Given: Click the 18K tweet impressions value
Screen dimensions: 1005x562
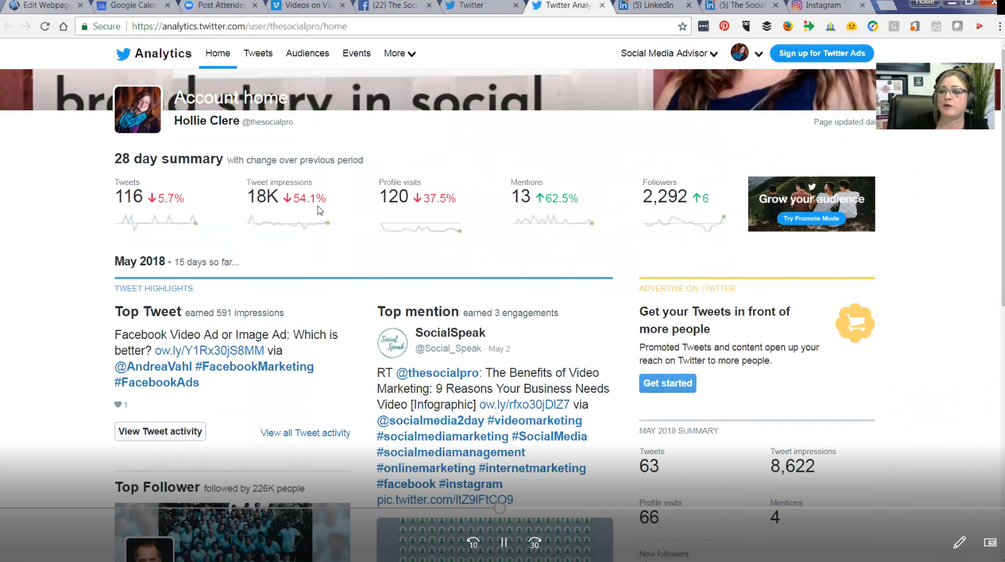Looking at the screenshot, I should point(263,197).
